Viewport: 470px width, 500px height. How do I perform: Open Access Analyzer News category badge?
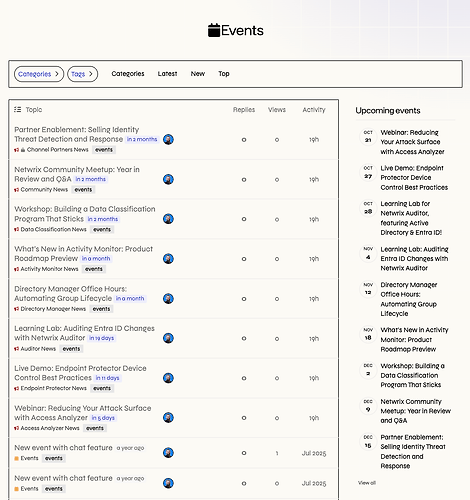pos(47,428)
